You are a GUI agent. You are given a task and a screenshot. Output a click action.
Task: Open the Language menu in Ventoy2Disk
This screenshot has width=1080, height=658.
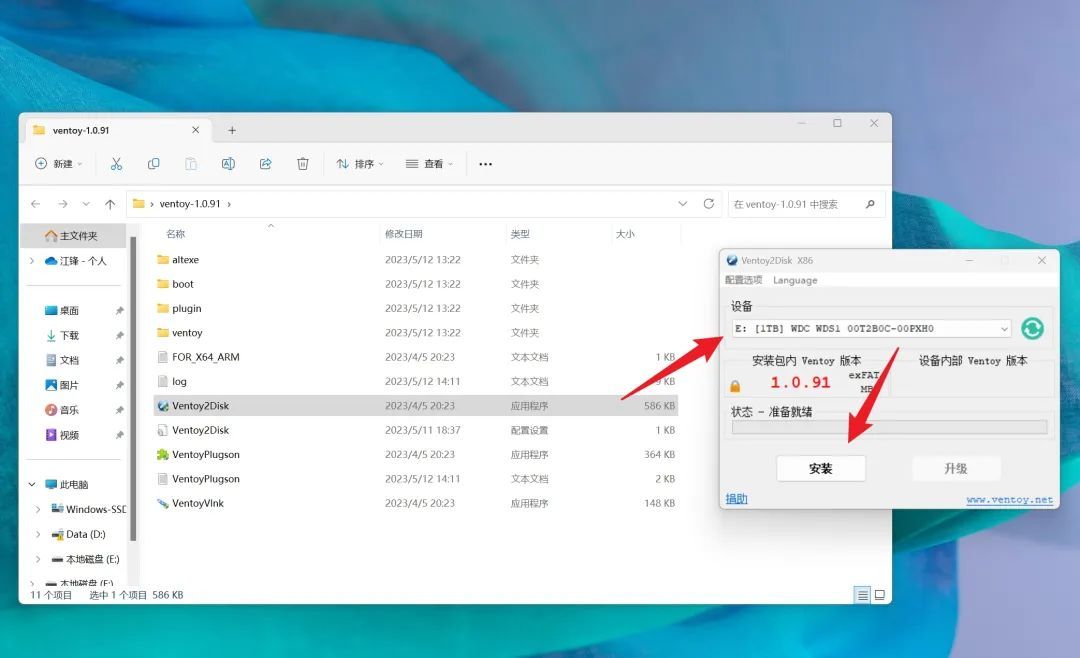pyautogui.click(x=795, y=280)
